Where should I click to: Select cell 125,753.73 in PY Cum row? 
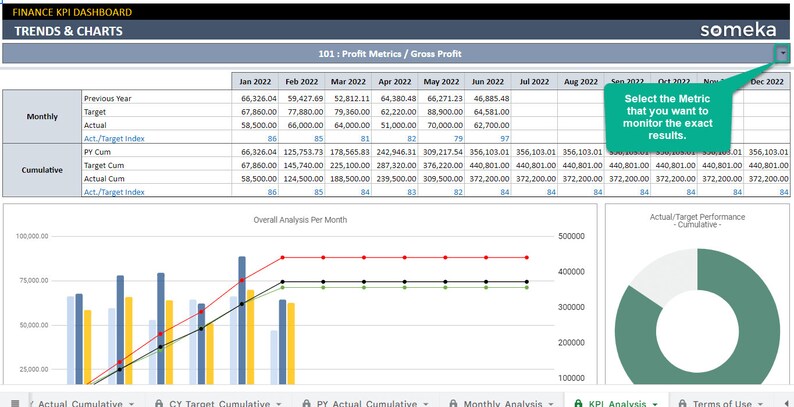point(301,152)
